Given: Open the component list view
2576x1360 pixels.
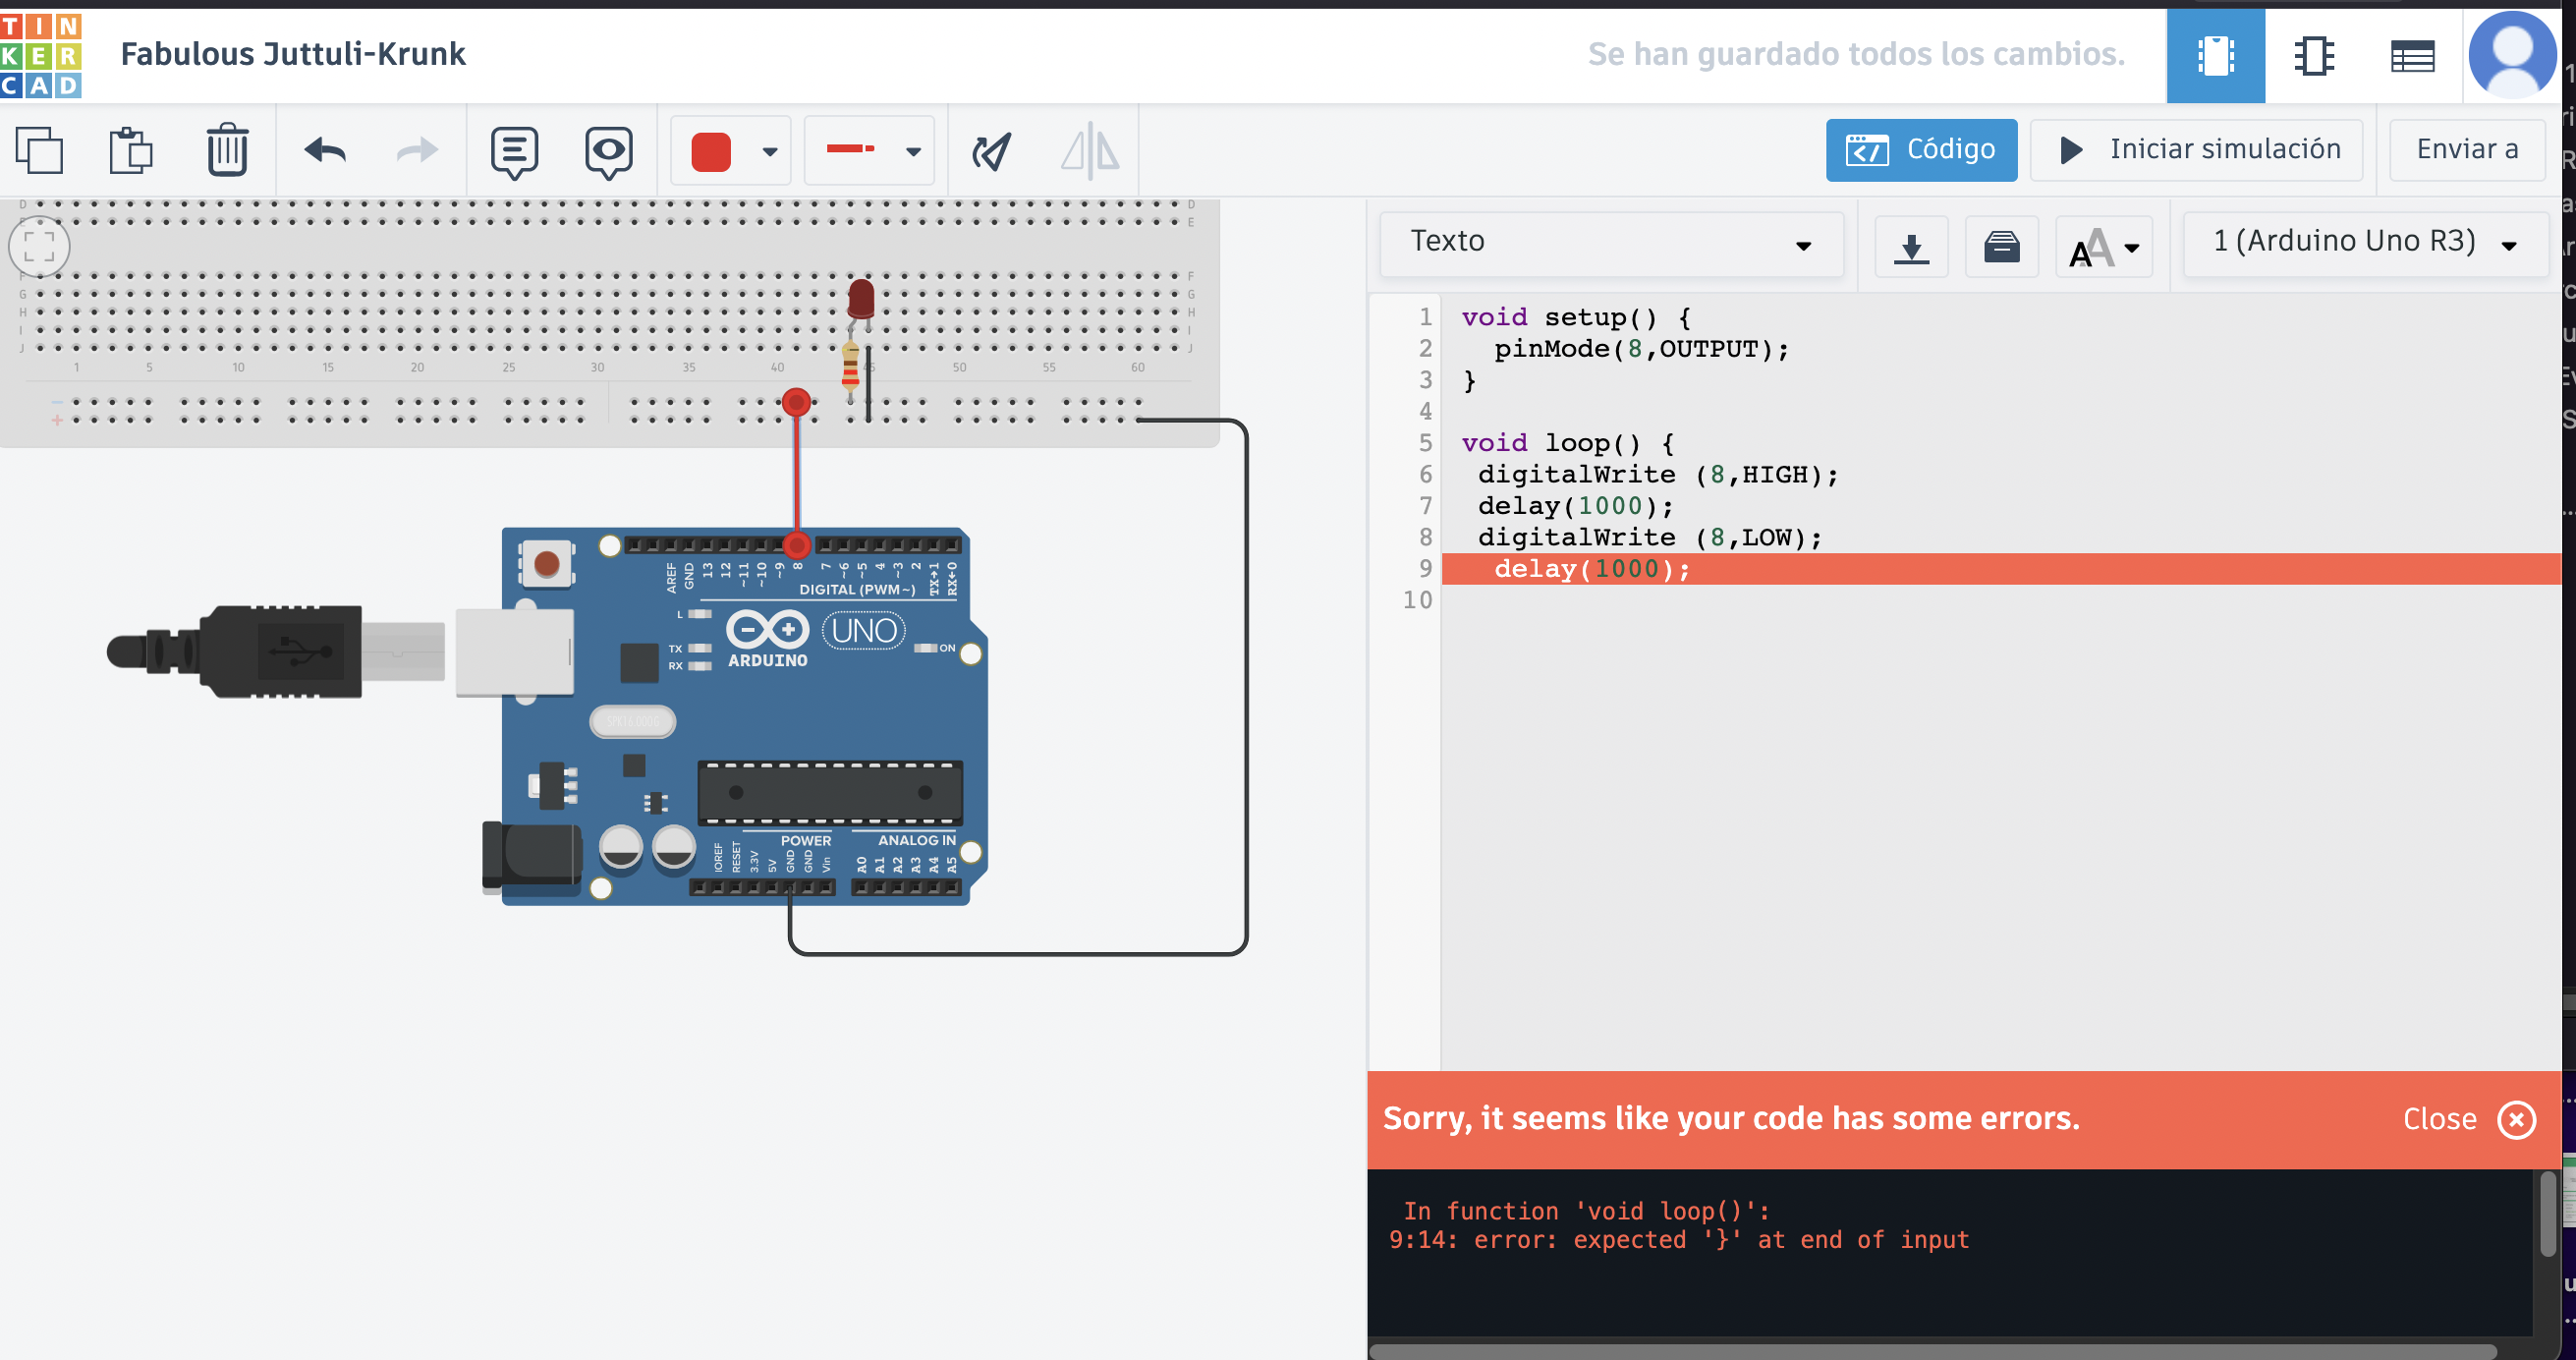Looking at the screenshot, I should 2411,55.
